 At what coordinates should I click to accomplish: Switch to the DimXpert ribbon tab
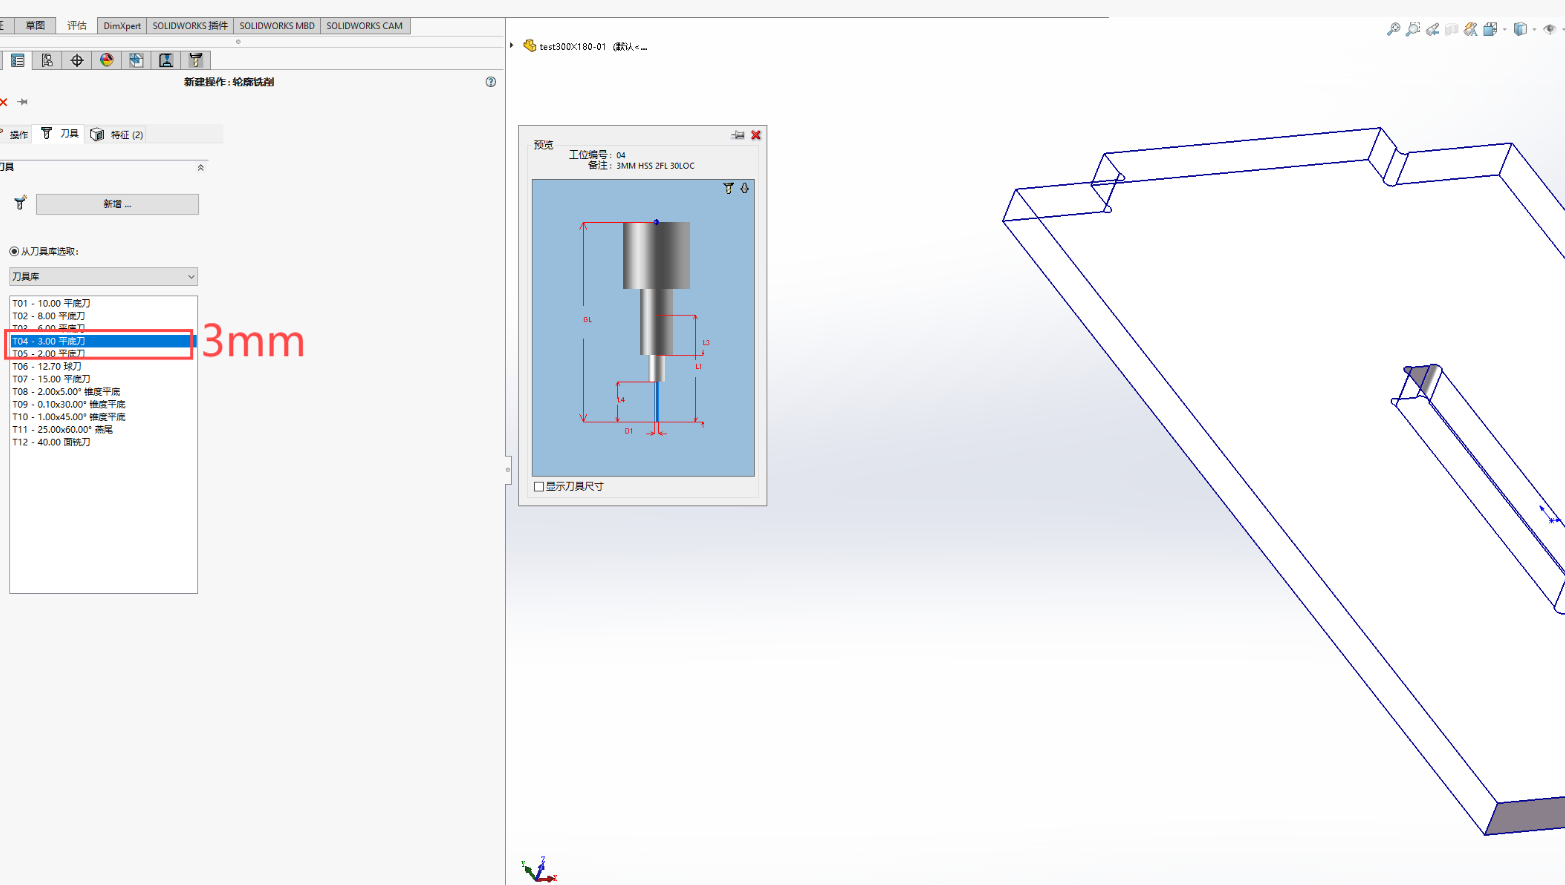[122, 26]
